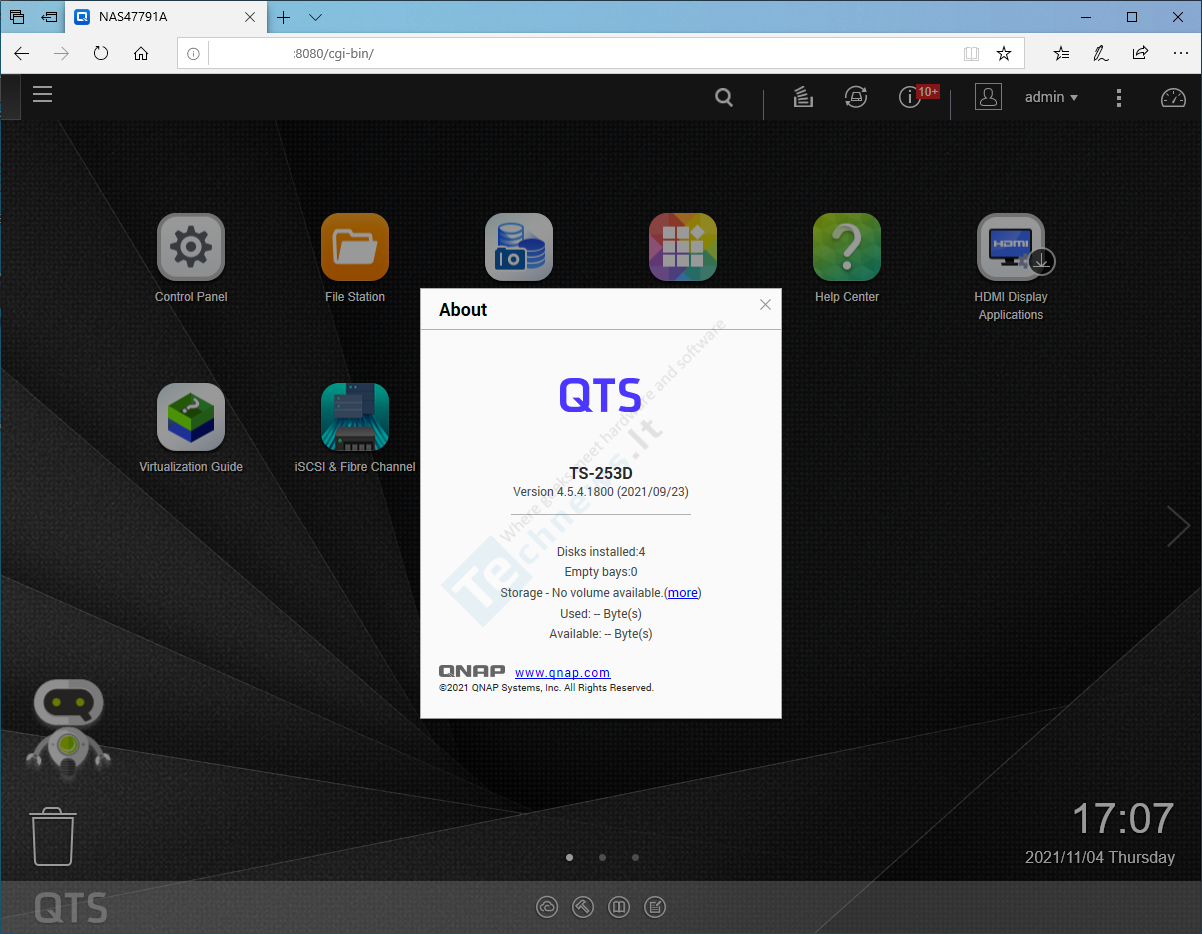The width and height of the screenshot is (1202, 934).
Task: Open Help Center
Action: coord(847,247)
